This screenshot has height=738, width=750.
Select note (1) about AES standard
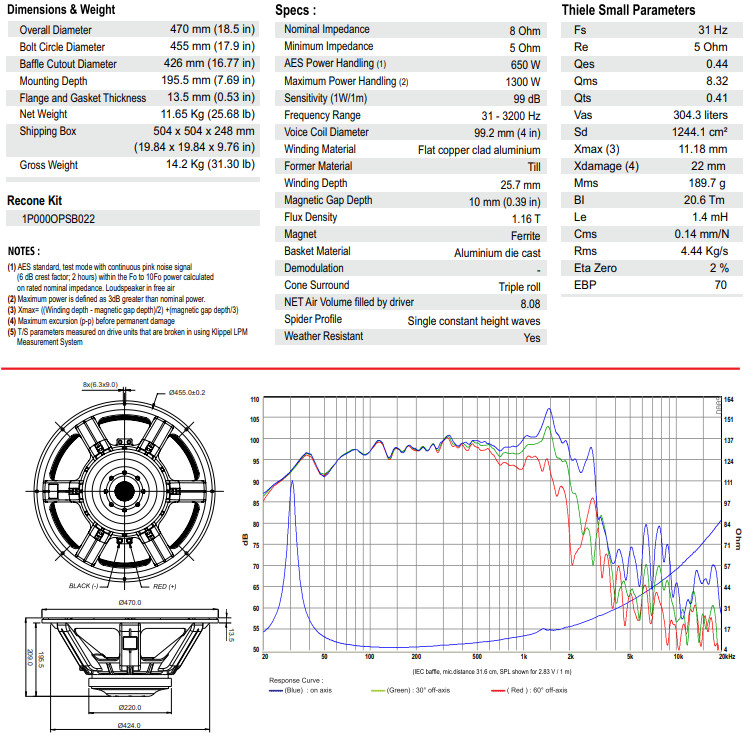pyautogui.click(x=110, y=277)
